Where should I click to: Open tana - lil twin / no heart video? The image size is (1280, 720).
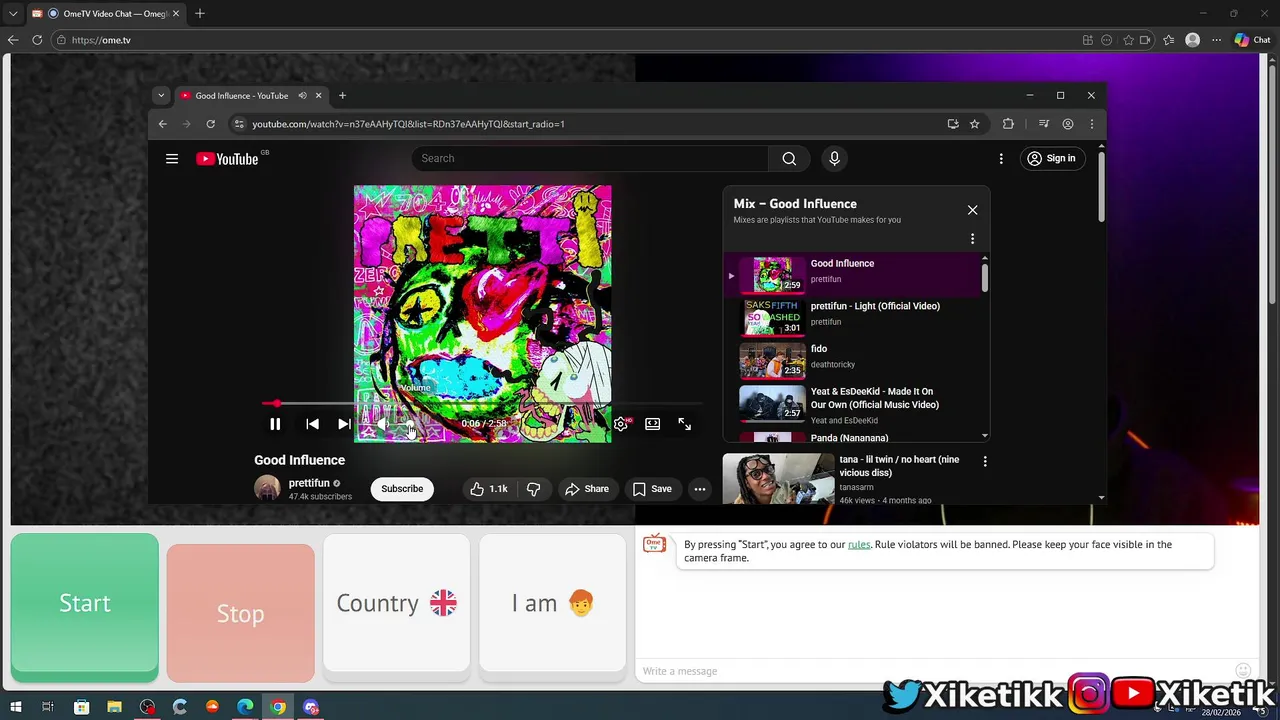coord(845,479)
